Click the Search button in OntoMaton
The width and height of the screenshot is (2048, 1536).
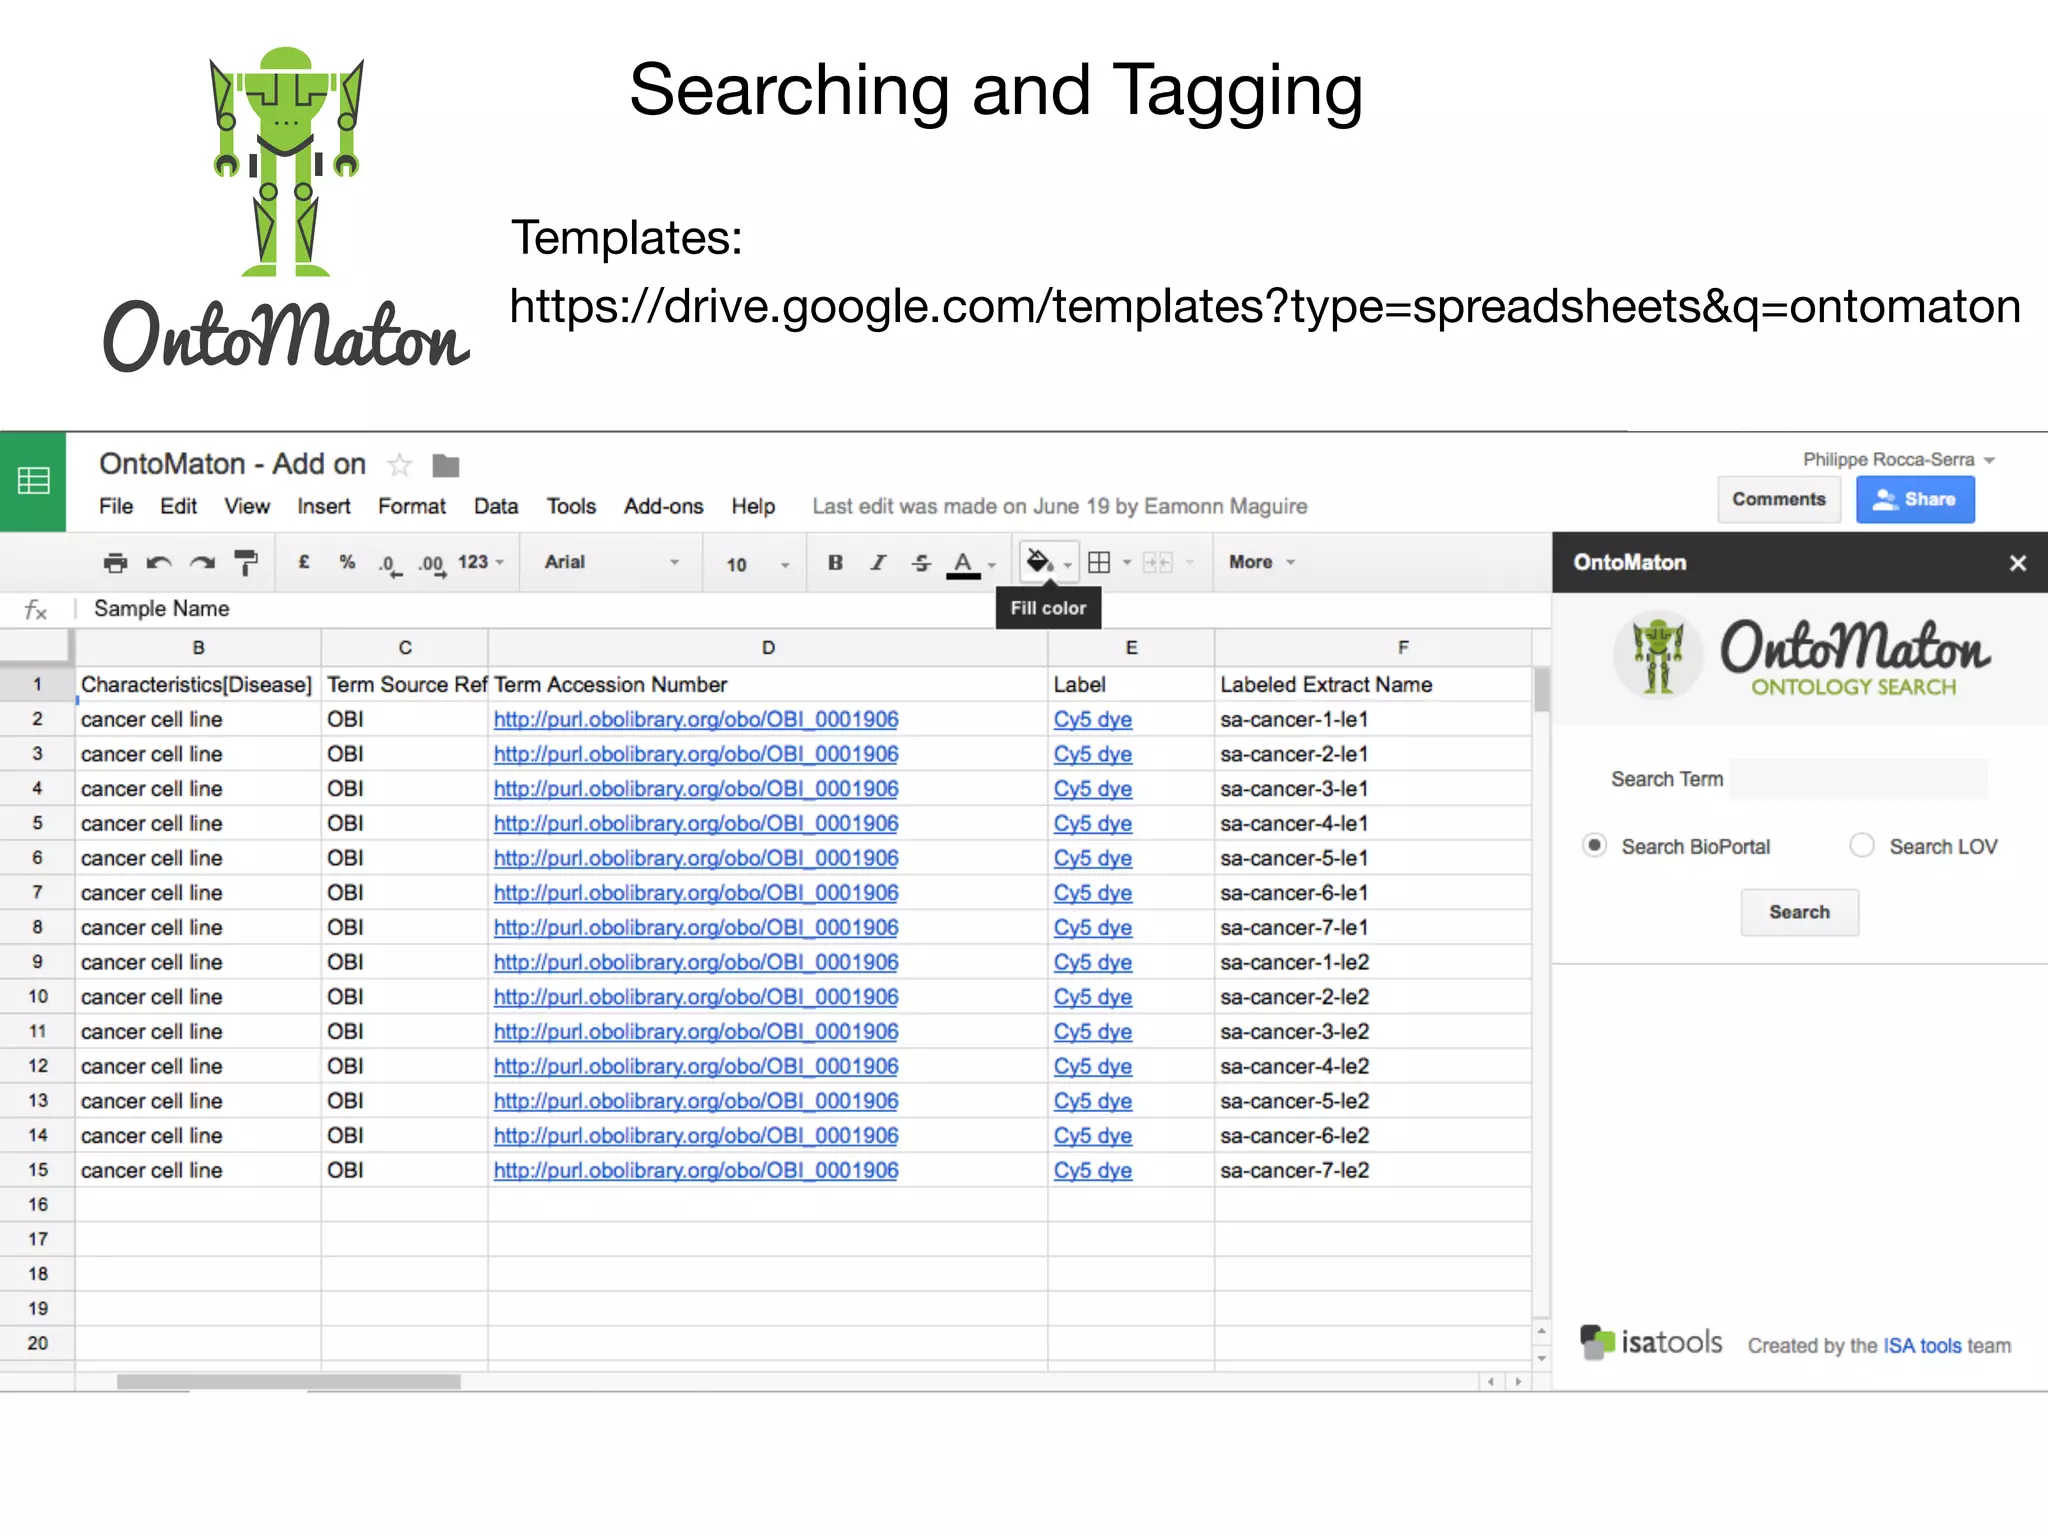pyautogui.click(x=1799, y=912)
